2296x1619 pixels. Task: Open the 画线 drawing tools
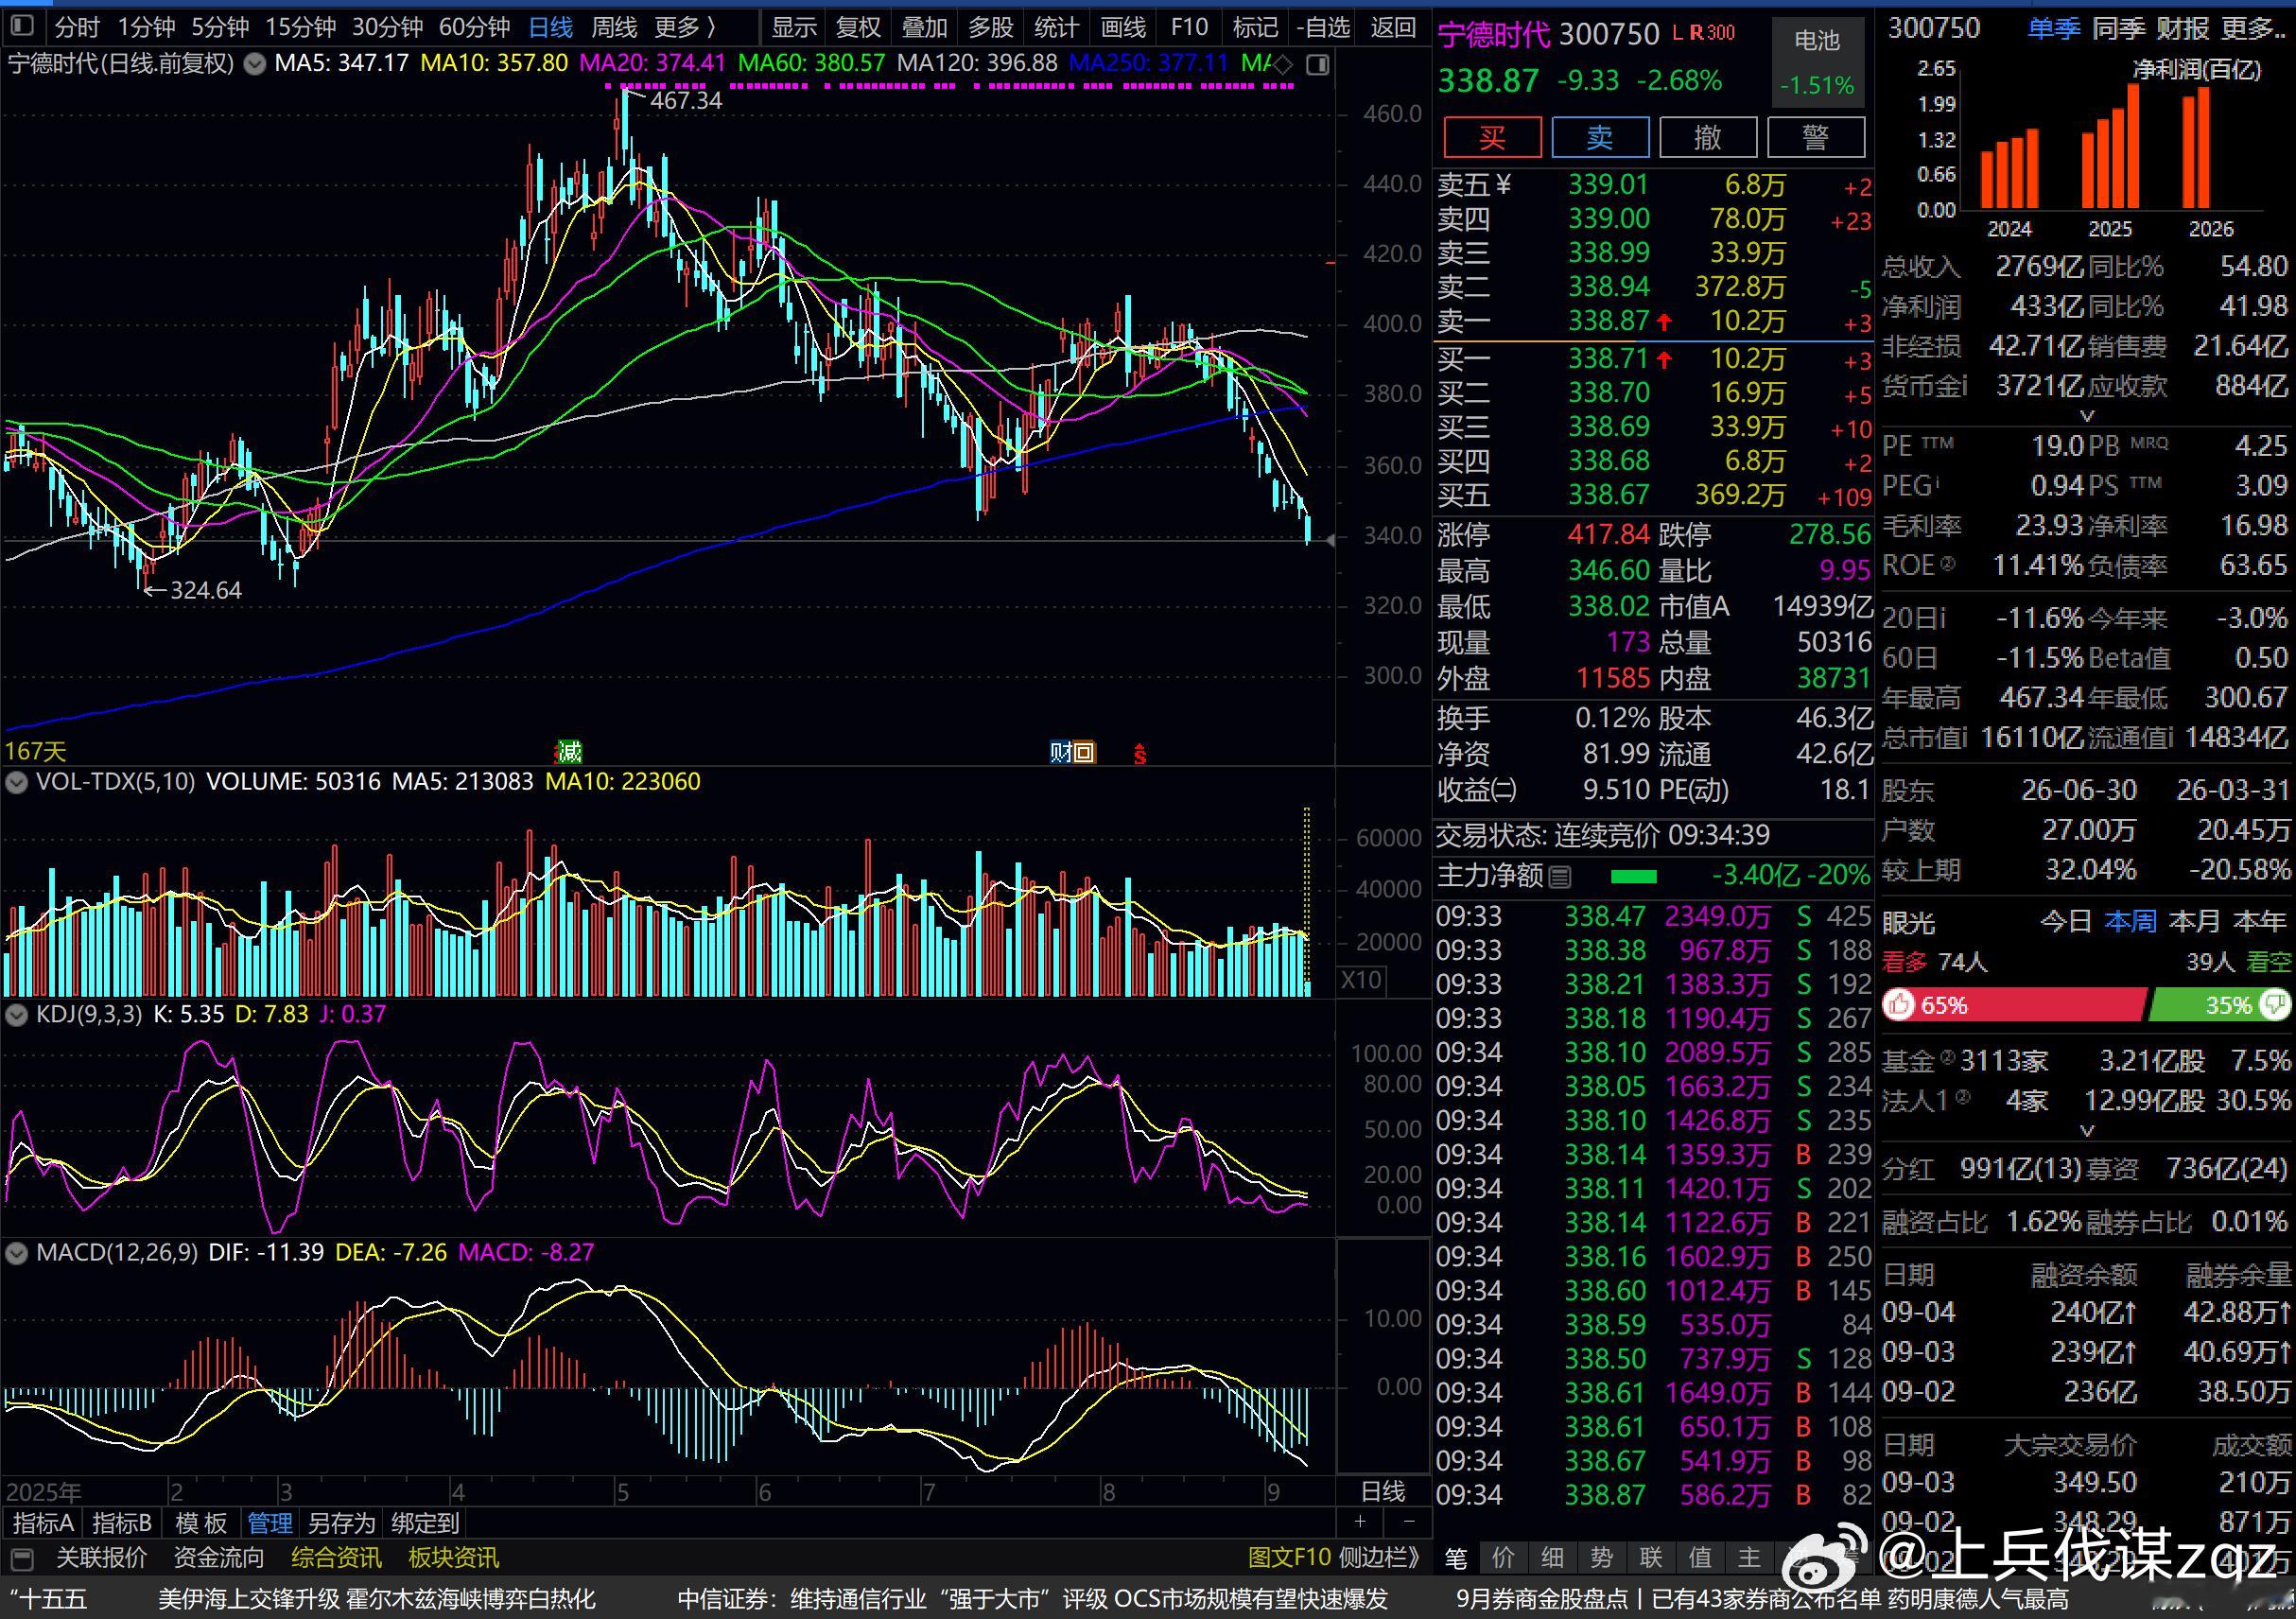click(x=1123, y=27)
